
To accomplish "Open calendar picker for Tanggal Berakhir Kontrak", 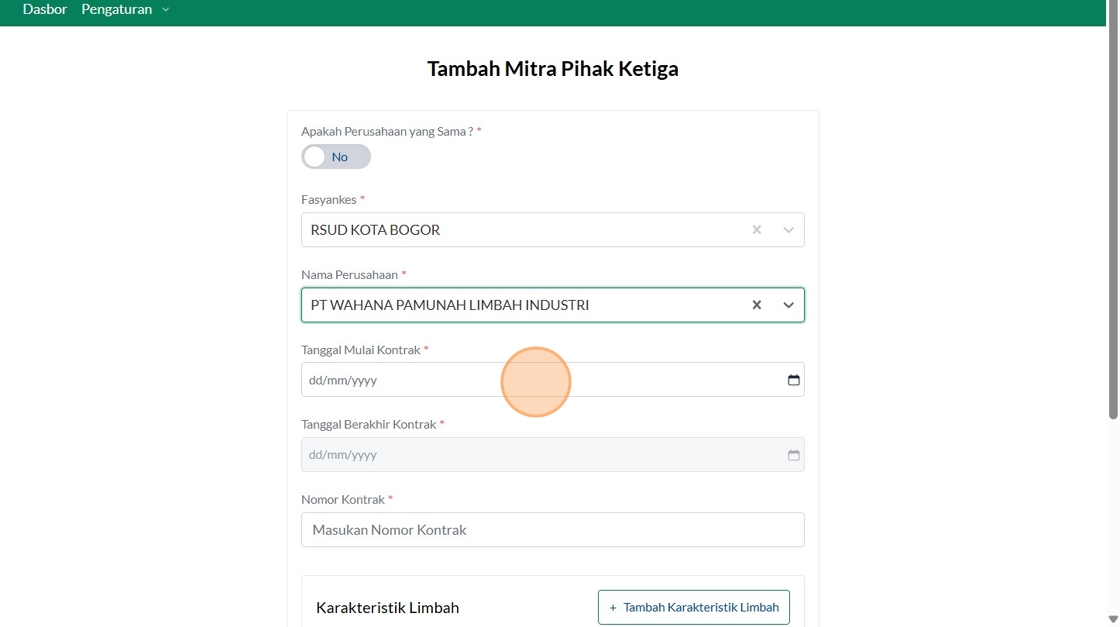I will coord(794,455).
